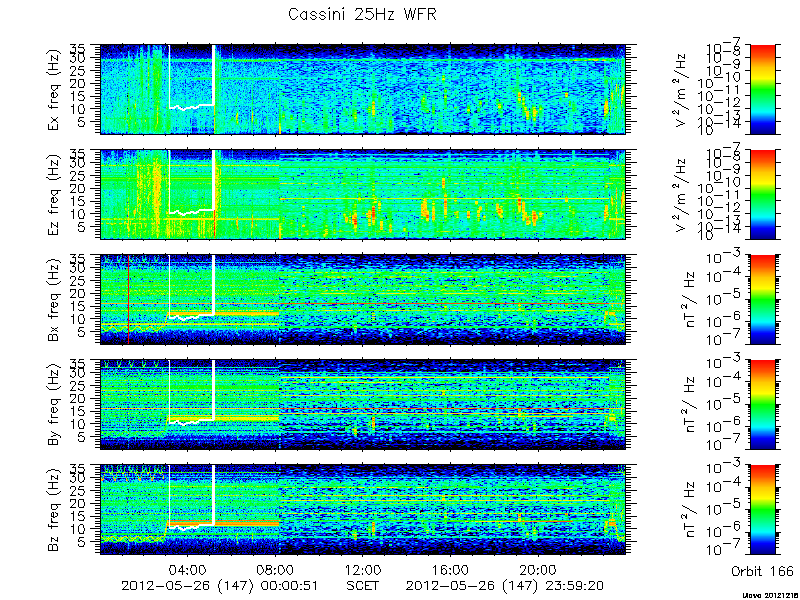Click the Ez panel color scale bar
The image size is (800, 600).
(x=762, y=194)
